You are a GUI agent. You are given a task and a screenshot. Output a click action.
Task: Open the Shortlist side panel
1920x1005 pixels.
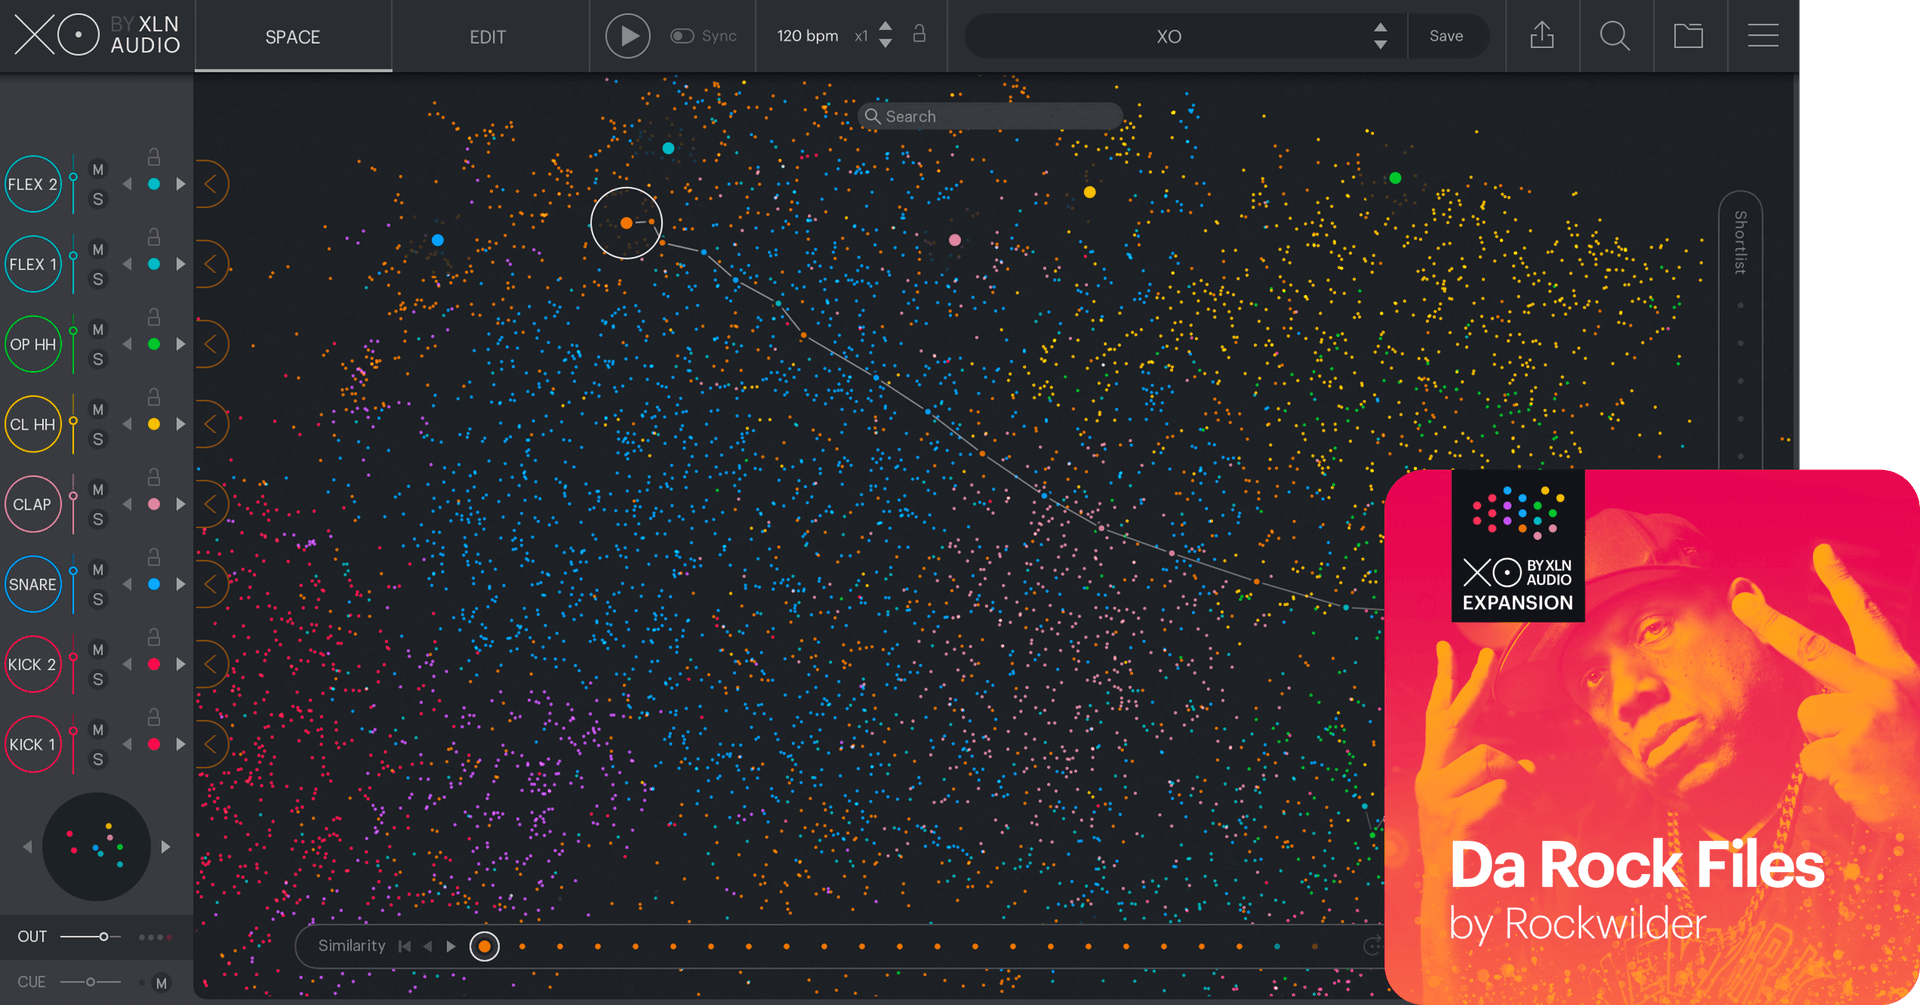[x=1741, y=242]
